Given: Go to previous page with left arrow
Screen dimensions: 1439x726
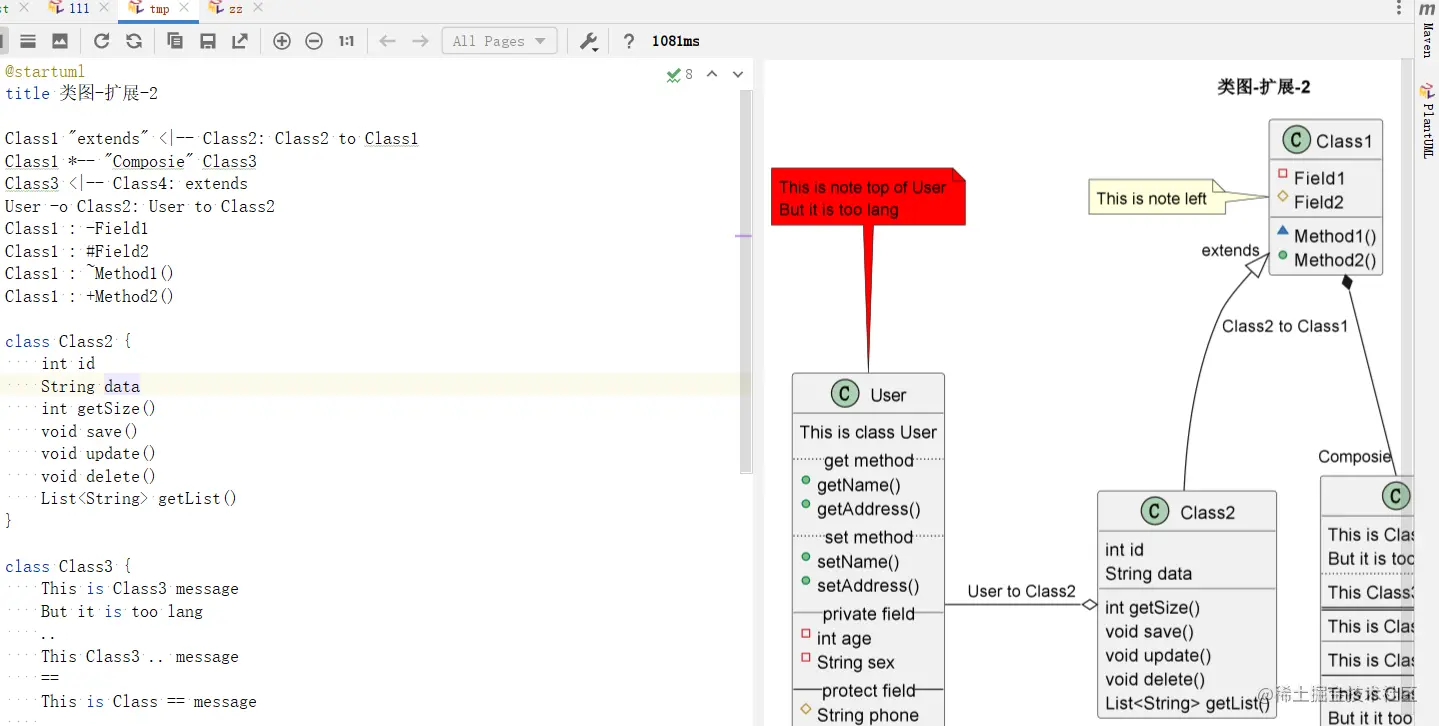Looking at the screenshot, I should (388, 41).
